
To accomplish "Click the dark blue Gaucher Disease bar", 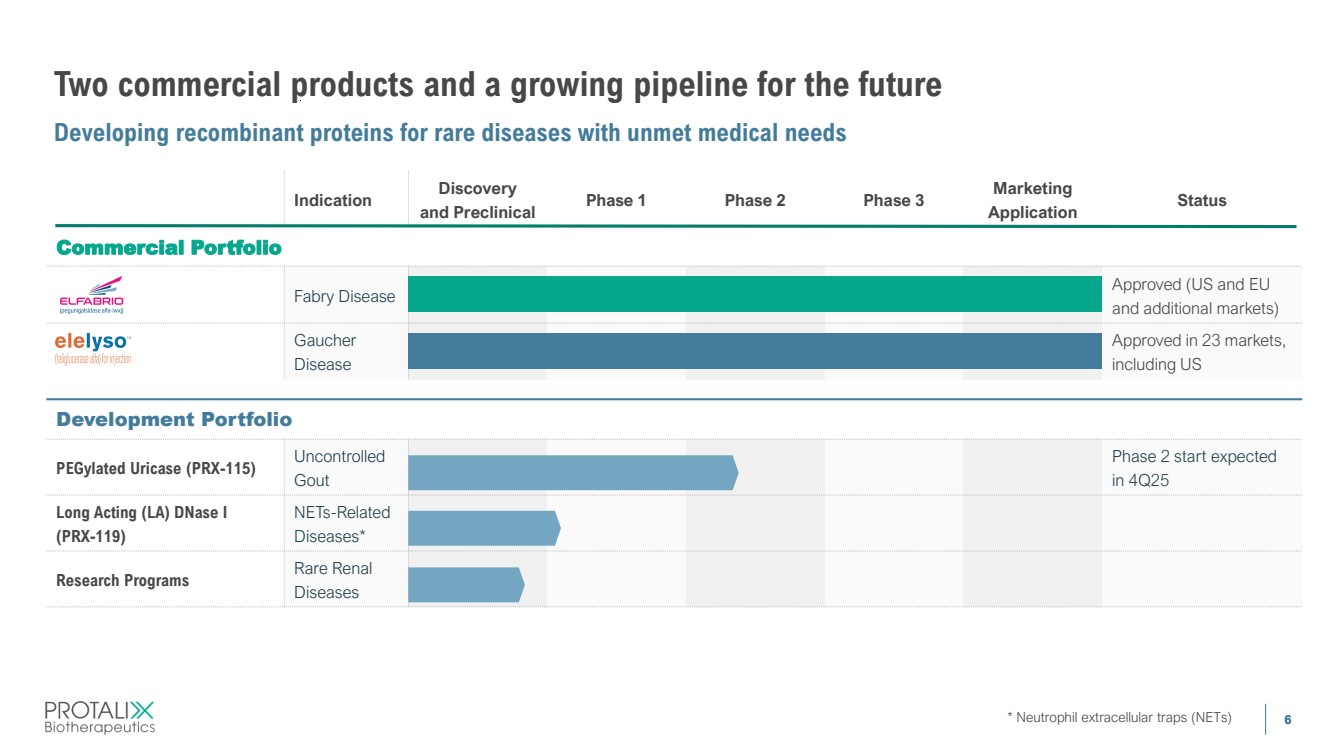I will pyautogui.click(x=754, y=351).
